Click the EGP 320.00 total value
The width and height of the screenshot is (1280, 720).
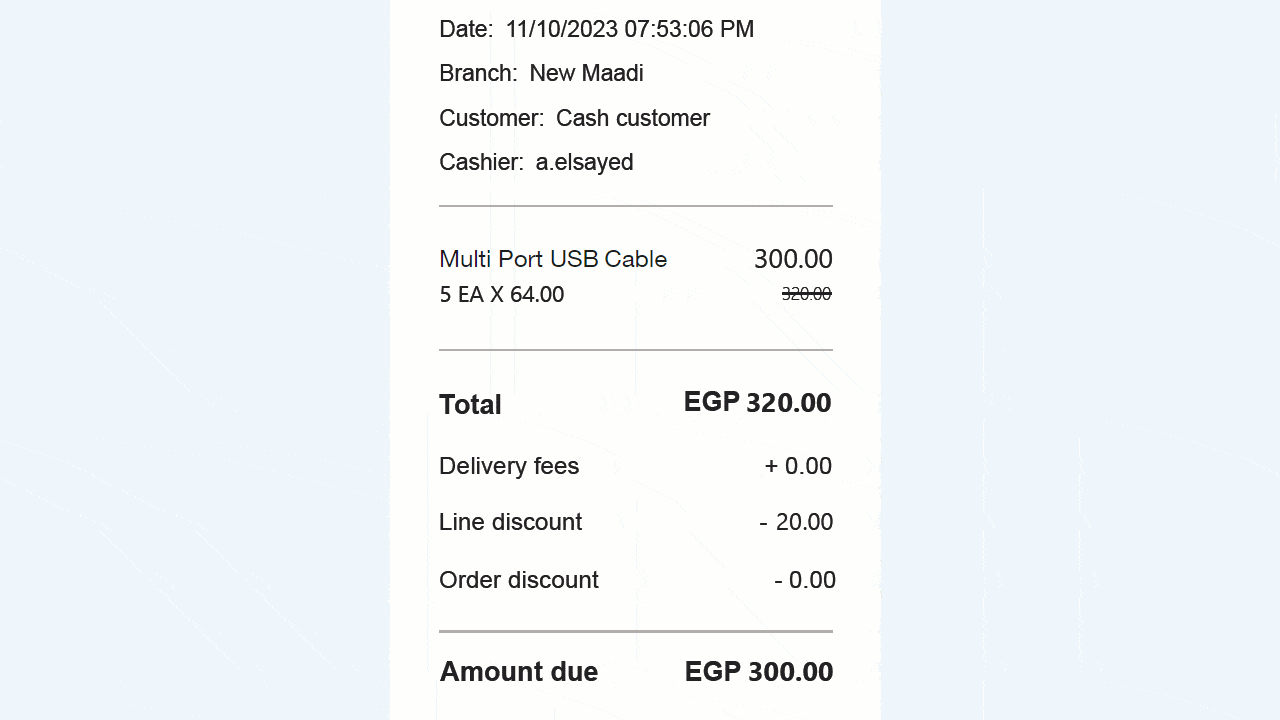pyautogui.click(x=757, y=403)
